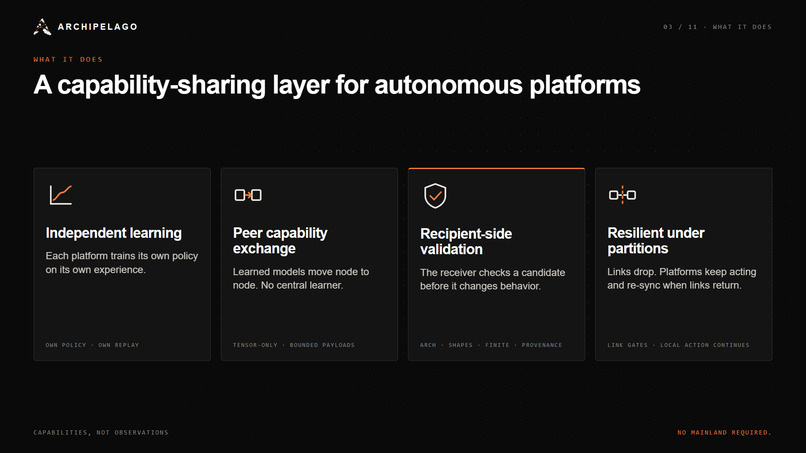Click the 'LINK GATES · LOCAL ACTION CONTINUES' tag line
The image size is (806, 453).
click(x=678, y=345)
